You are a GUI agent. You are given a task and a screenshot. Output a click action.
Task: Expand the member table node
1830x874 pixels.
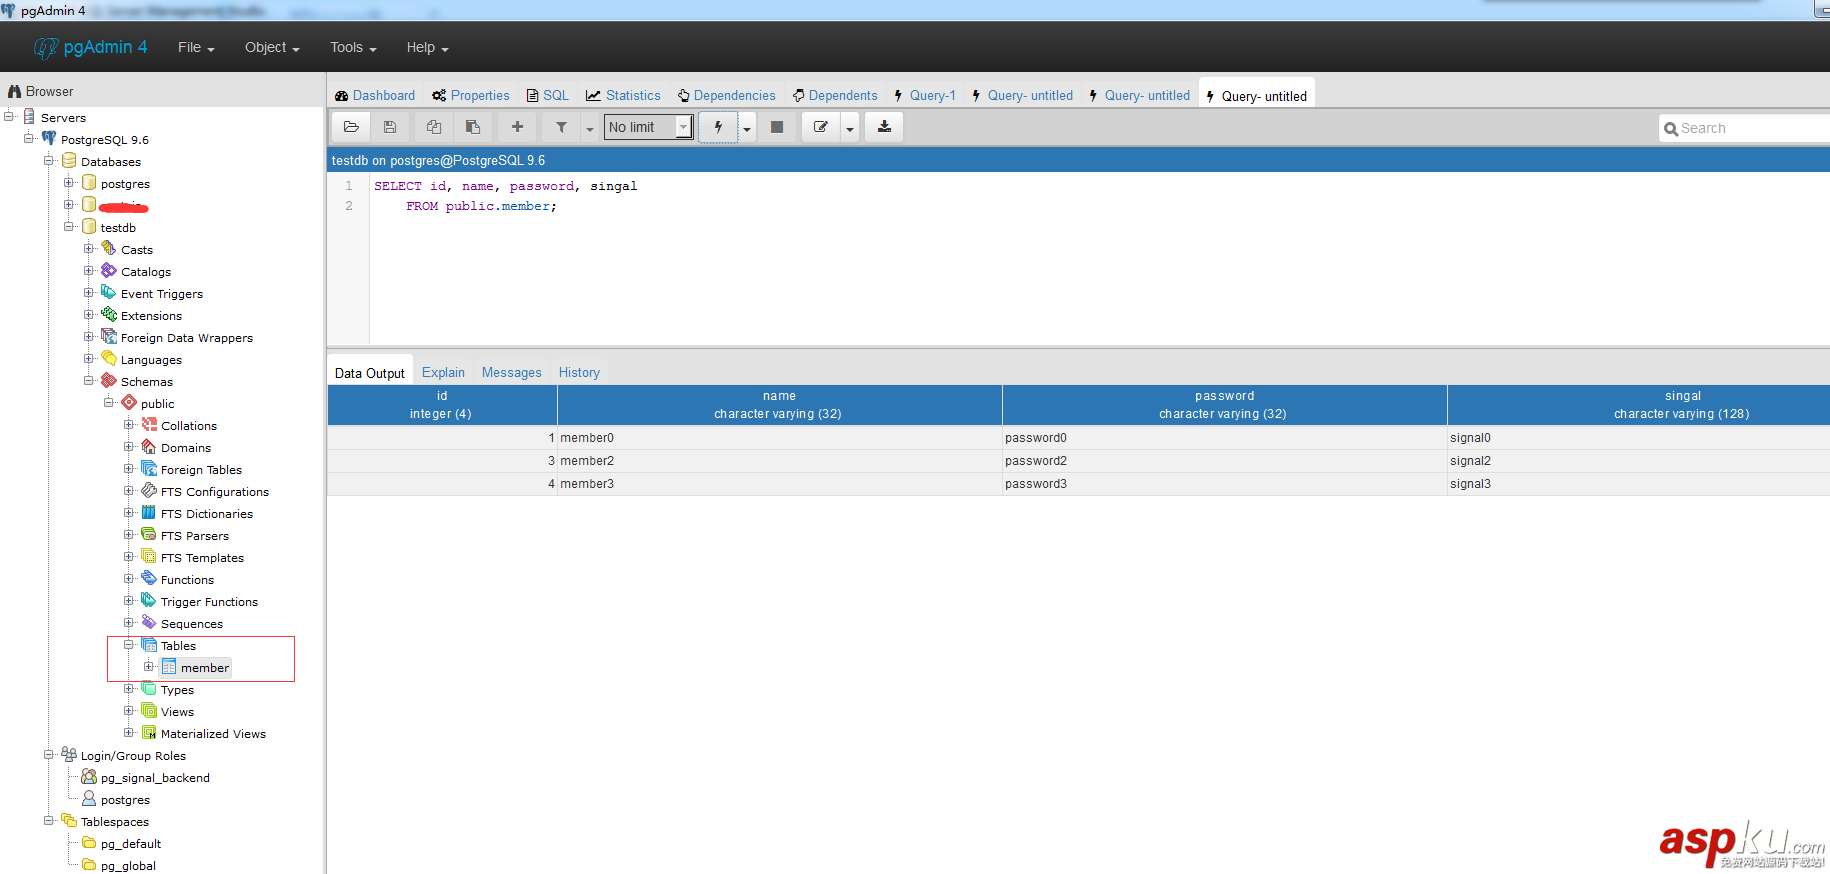[149, 667]
